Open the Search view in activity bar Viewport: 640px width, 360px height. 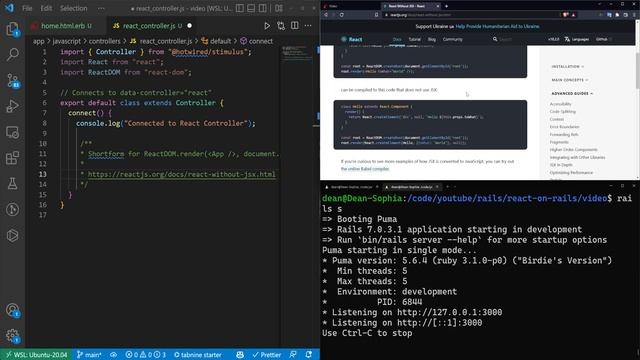click(x=12, y=54)
